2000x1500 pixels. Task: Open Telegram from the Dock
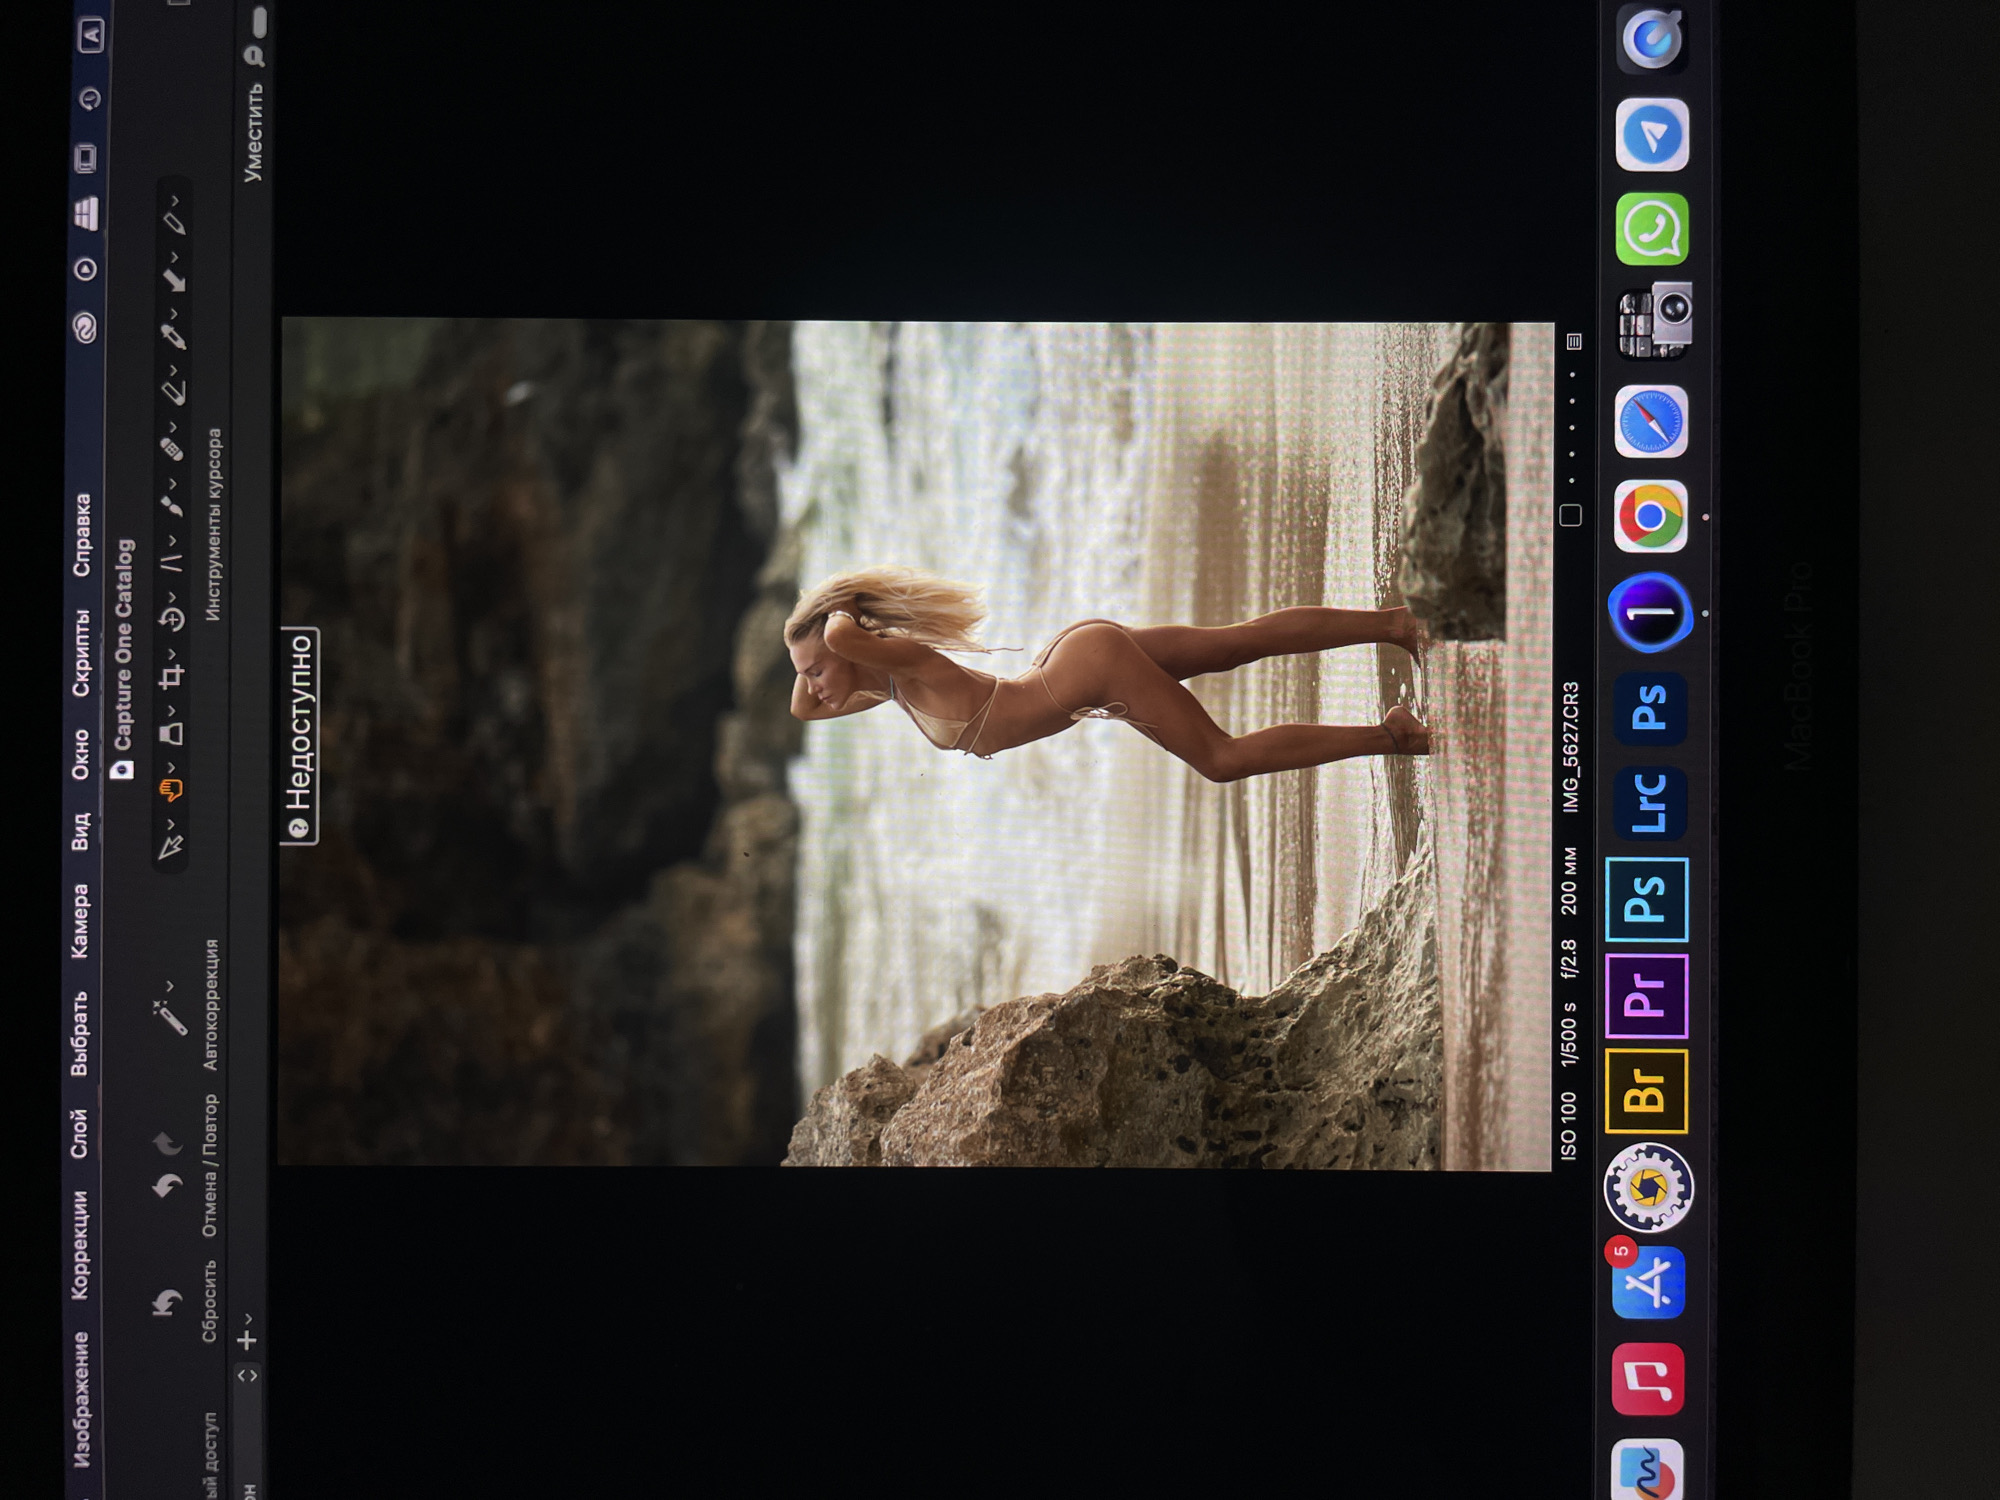click(1652, 135)
